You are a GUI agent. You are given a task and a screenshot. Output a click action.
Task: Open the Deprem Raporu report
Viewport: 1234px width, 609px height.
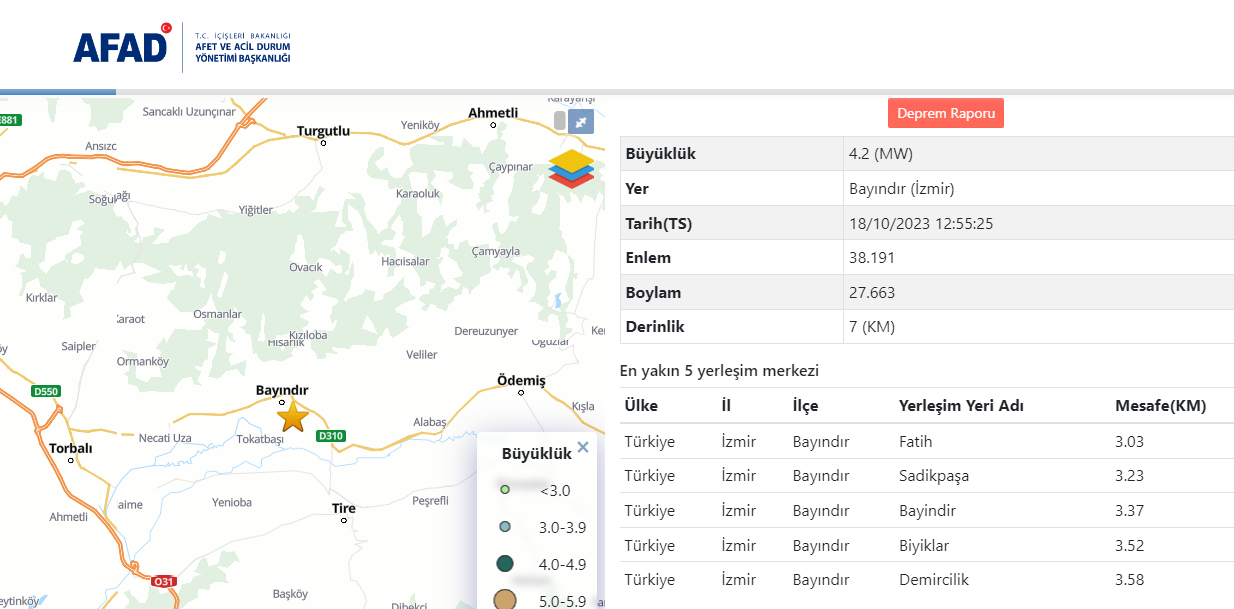click(945, 113)
